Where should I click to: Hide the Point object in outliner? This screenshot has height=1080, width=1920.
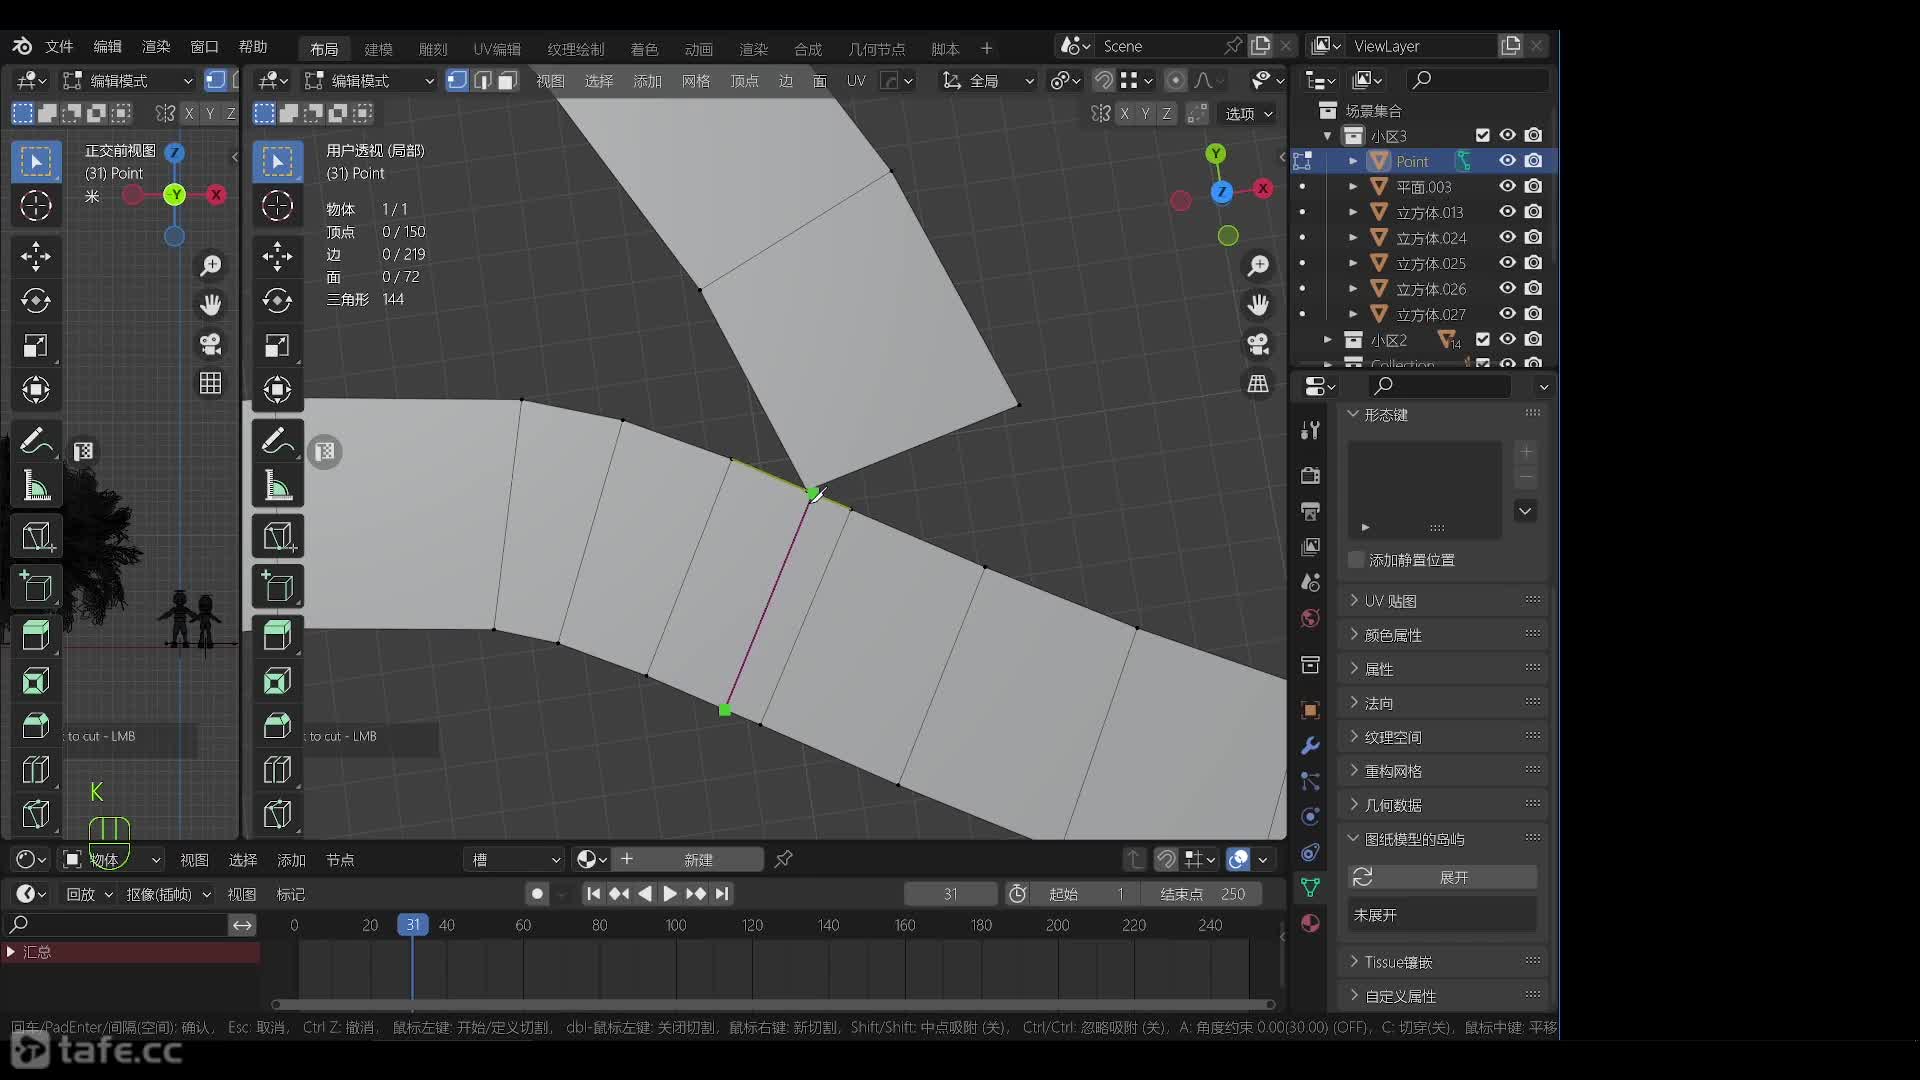1507,161
